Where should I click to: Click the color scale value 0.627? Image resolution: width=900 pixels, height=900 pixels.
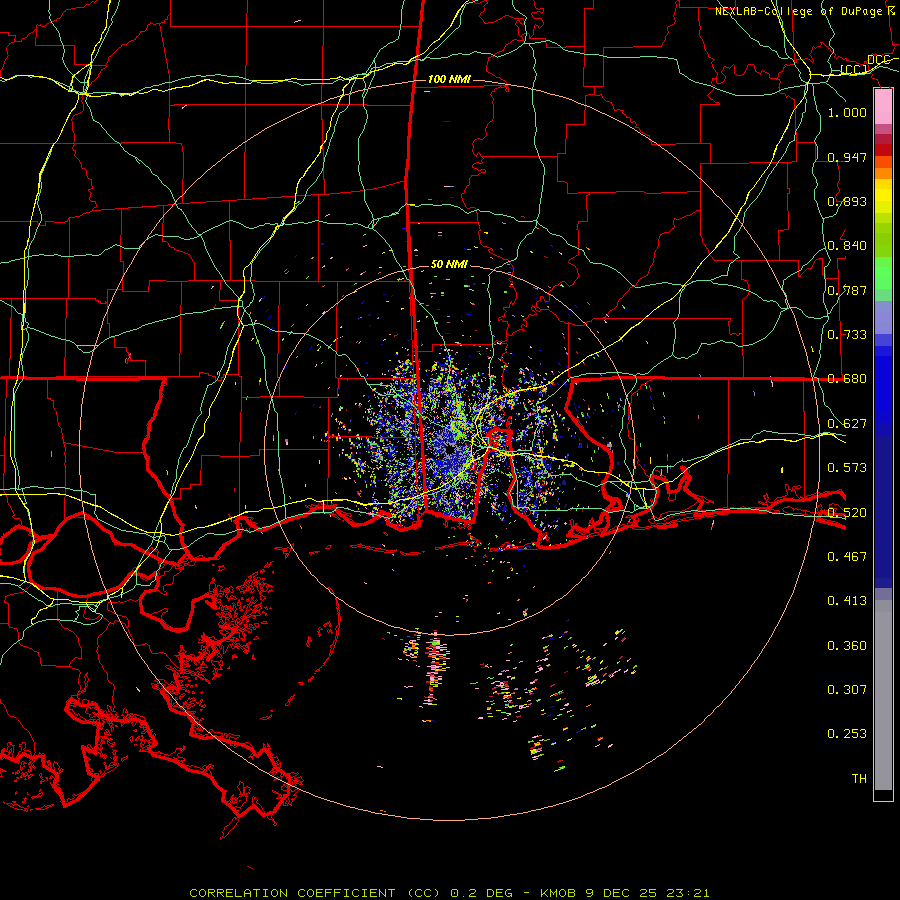pyautogui.click(x=847, y=423)
